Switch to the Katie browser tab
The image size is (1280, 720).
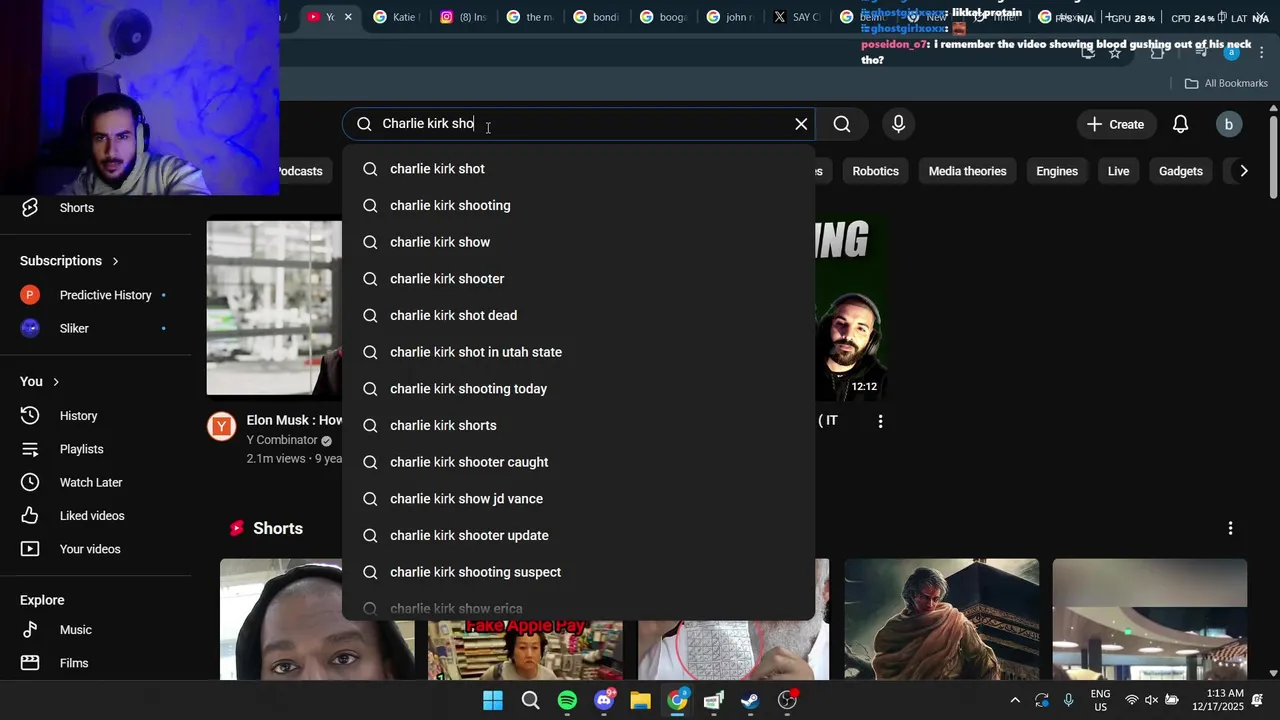pos(396,17)
